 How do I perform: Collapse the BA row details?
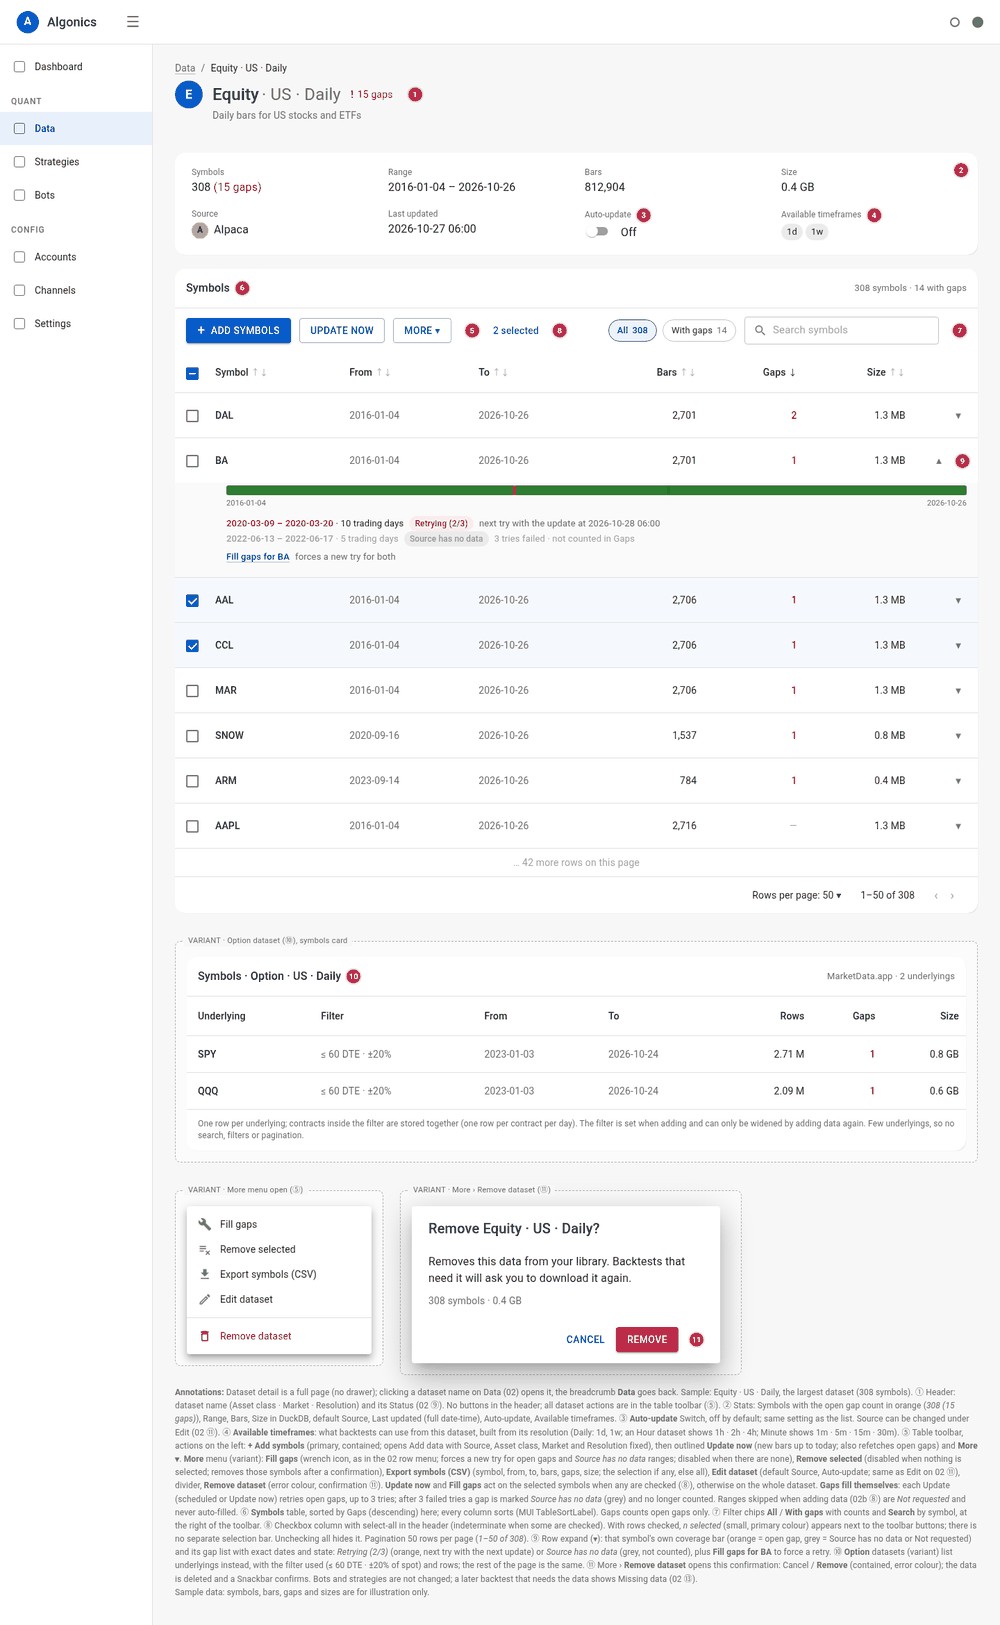[x=939, y=461]
